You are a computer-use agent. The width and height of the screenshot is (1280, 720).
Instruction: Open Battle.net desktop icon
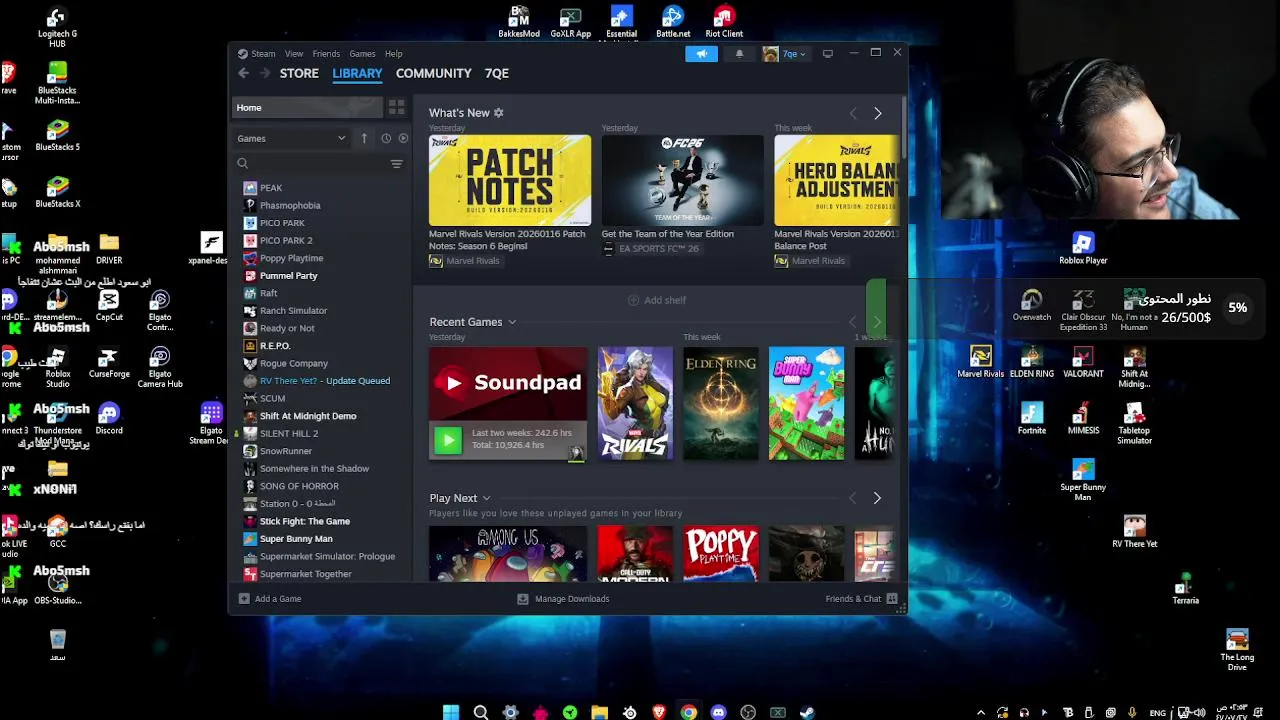click(x=673, y=22)
